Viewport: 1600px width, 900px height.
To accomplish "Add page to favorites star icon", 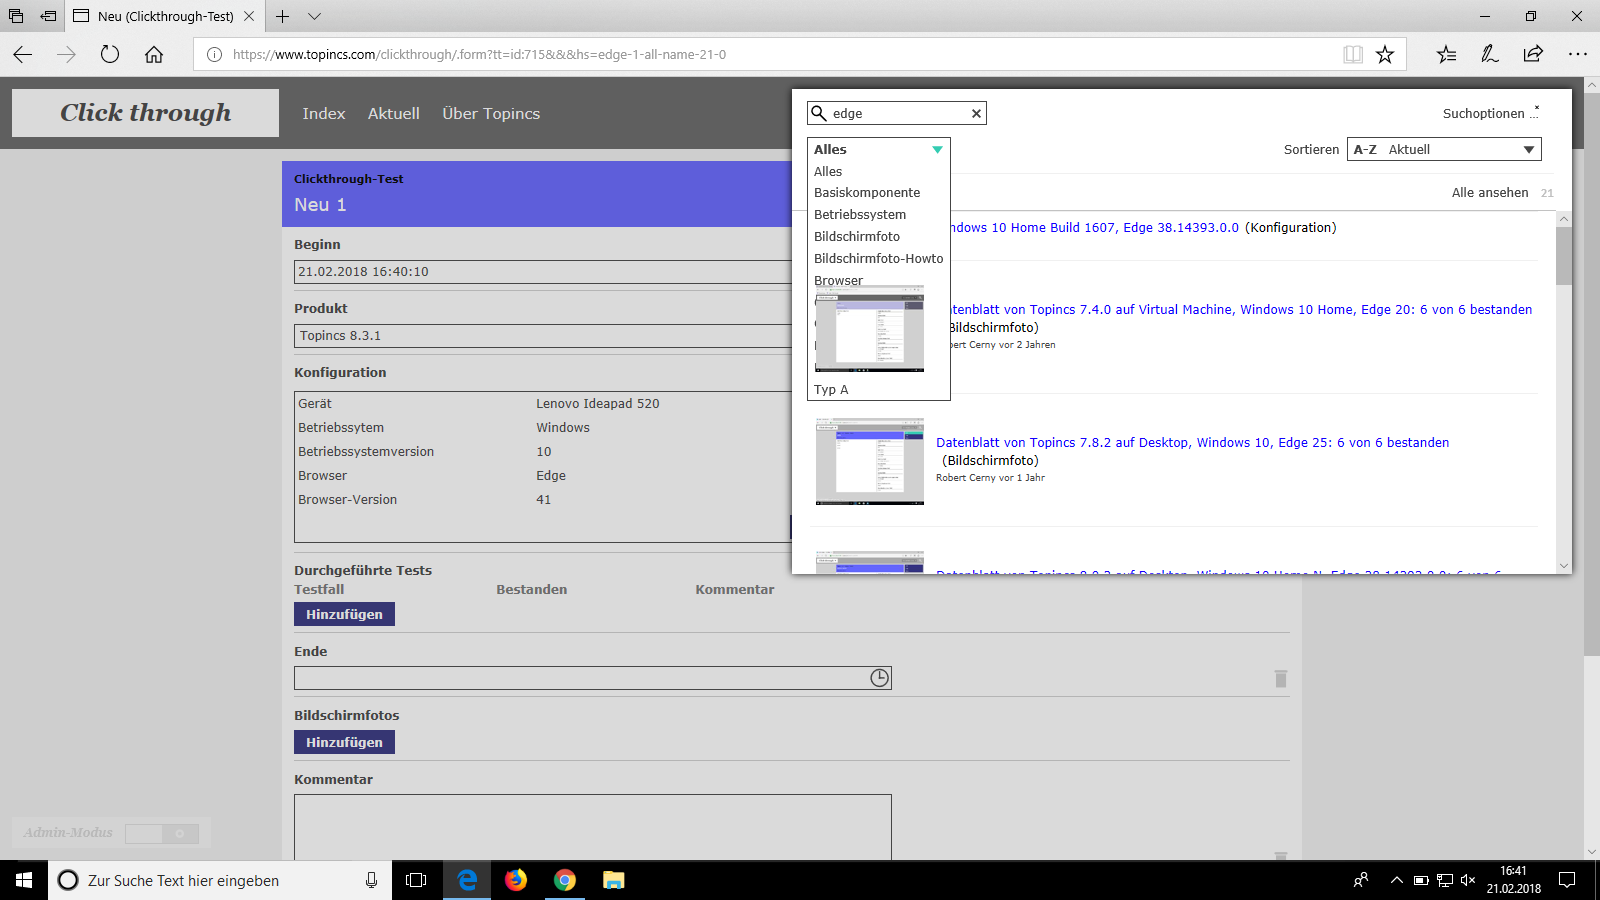I will pyautogui.click(x=1385, y=55).
